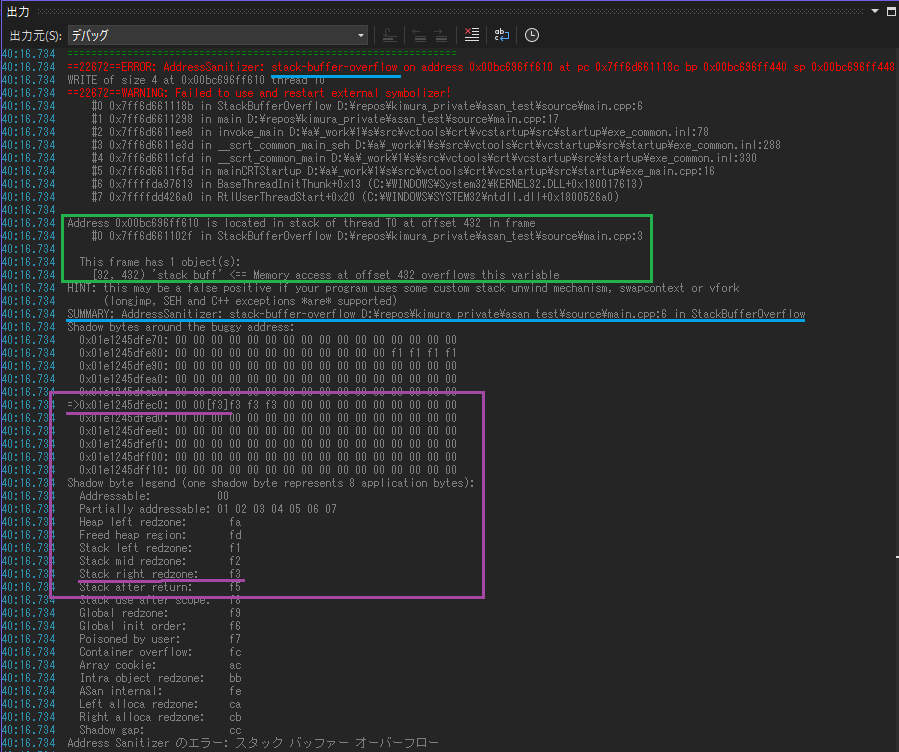Open the output window position options arrow
The width and height of the screenshot is (899, 752).
(875, 11)
